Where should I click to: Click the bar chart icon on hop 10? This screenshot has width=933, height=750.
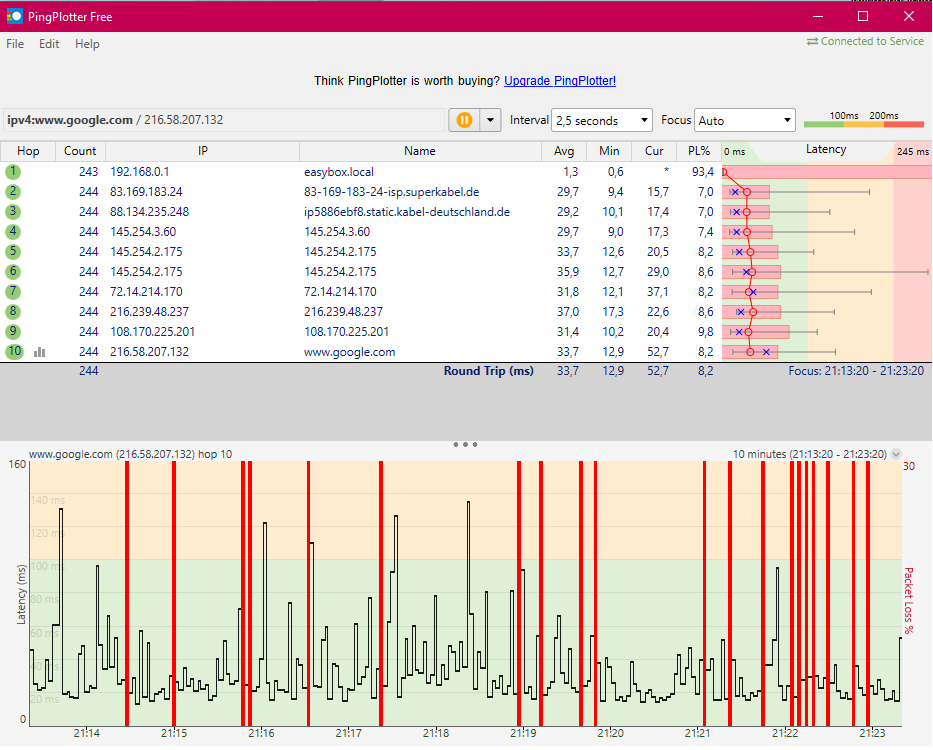point(39,351)
